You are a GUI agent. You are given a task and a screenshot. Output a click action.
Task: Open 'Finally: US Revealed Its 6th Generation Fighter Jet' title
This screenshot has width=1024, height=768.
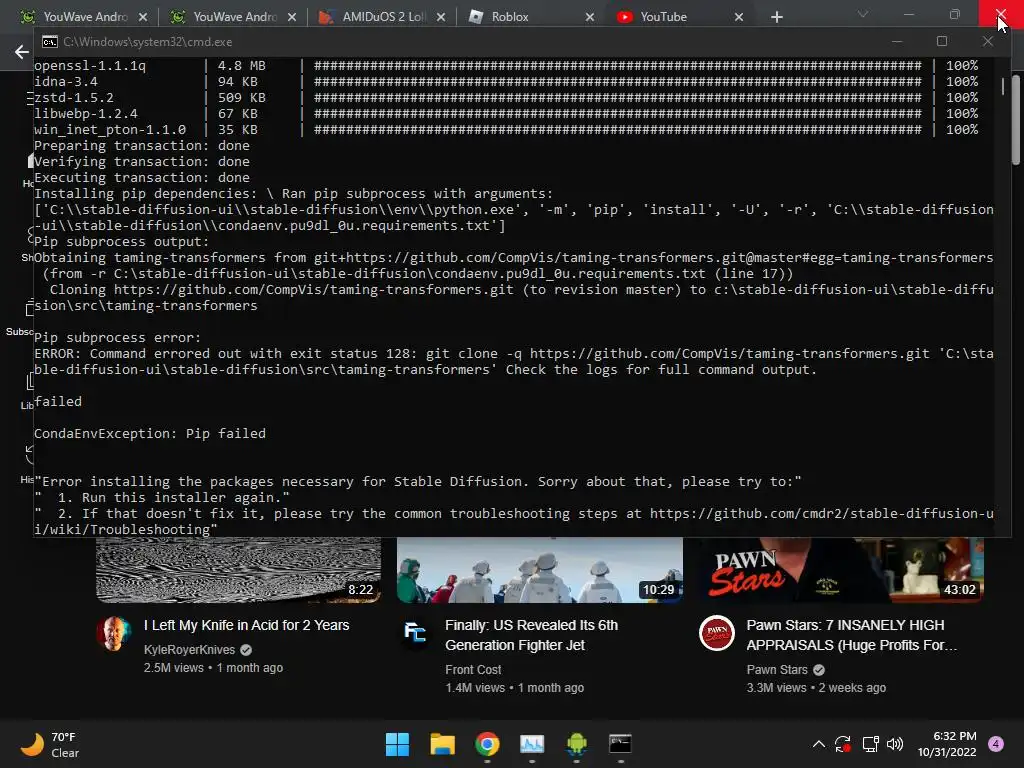(532, 635)
